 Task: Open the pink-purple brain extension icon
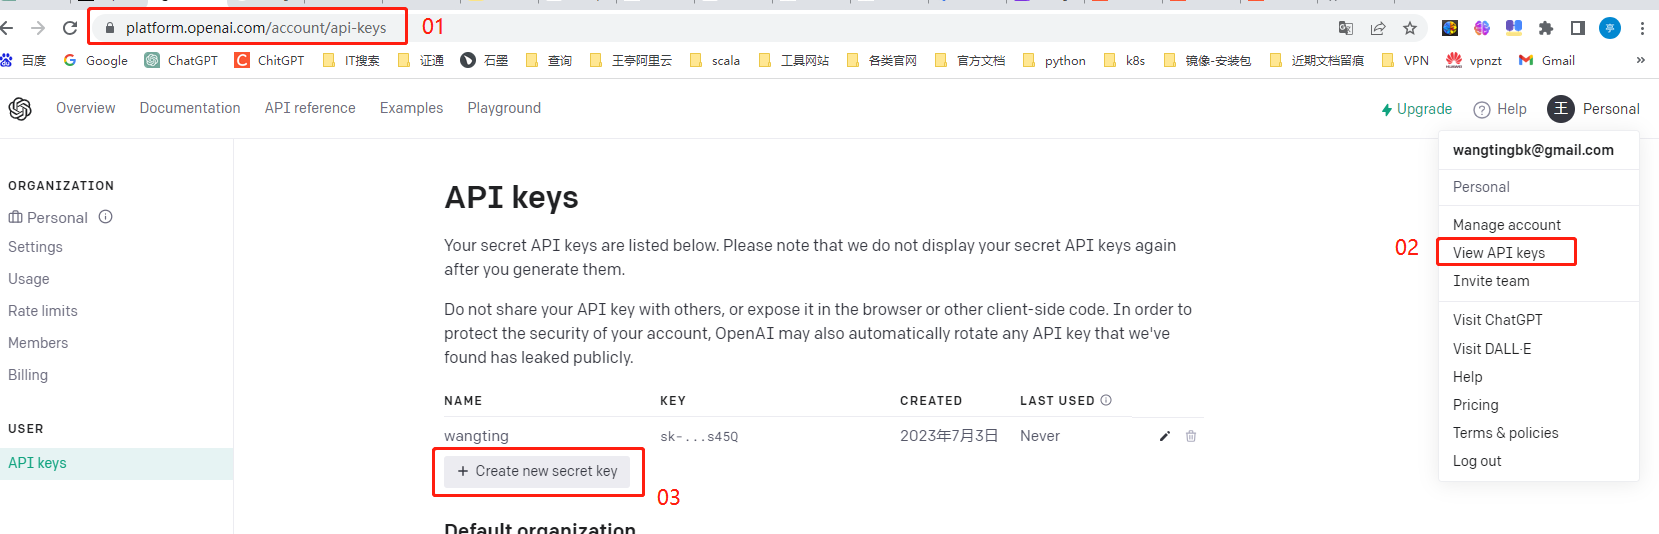pyautogui.click(x=1482, y=28)
